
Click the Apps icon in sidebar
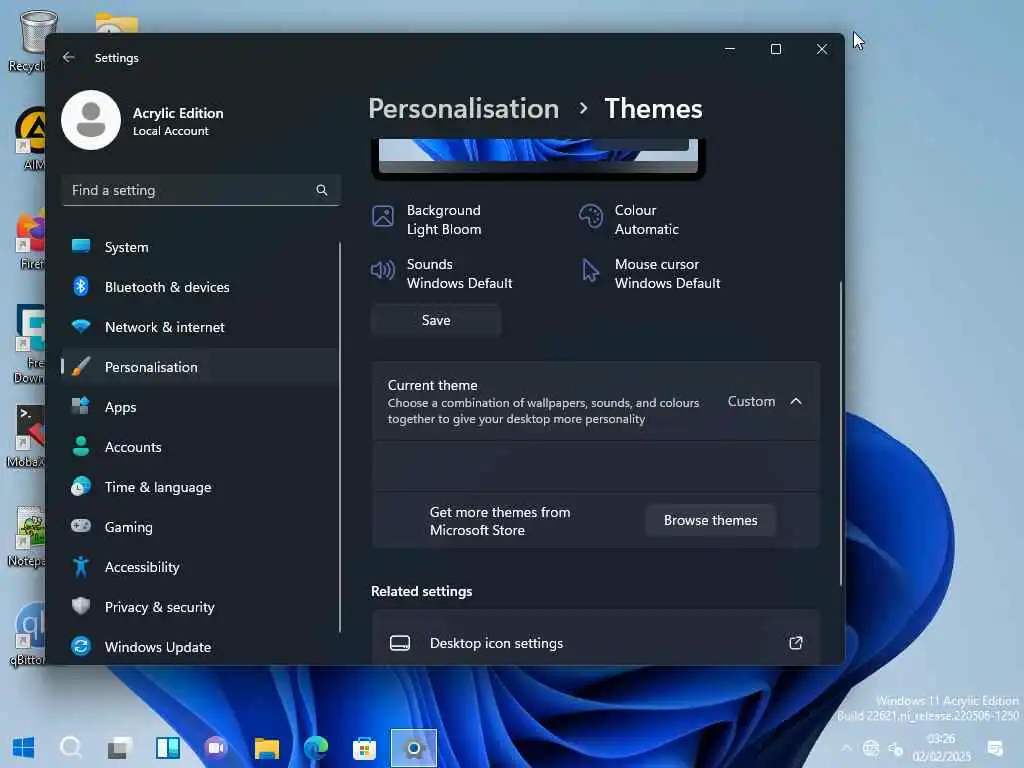click(81, 406)
